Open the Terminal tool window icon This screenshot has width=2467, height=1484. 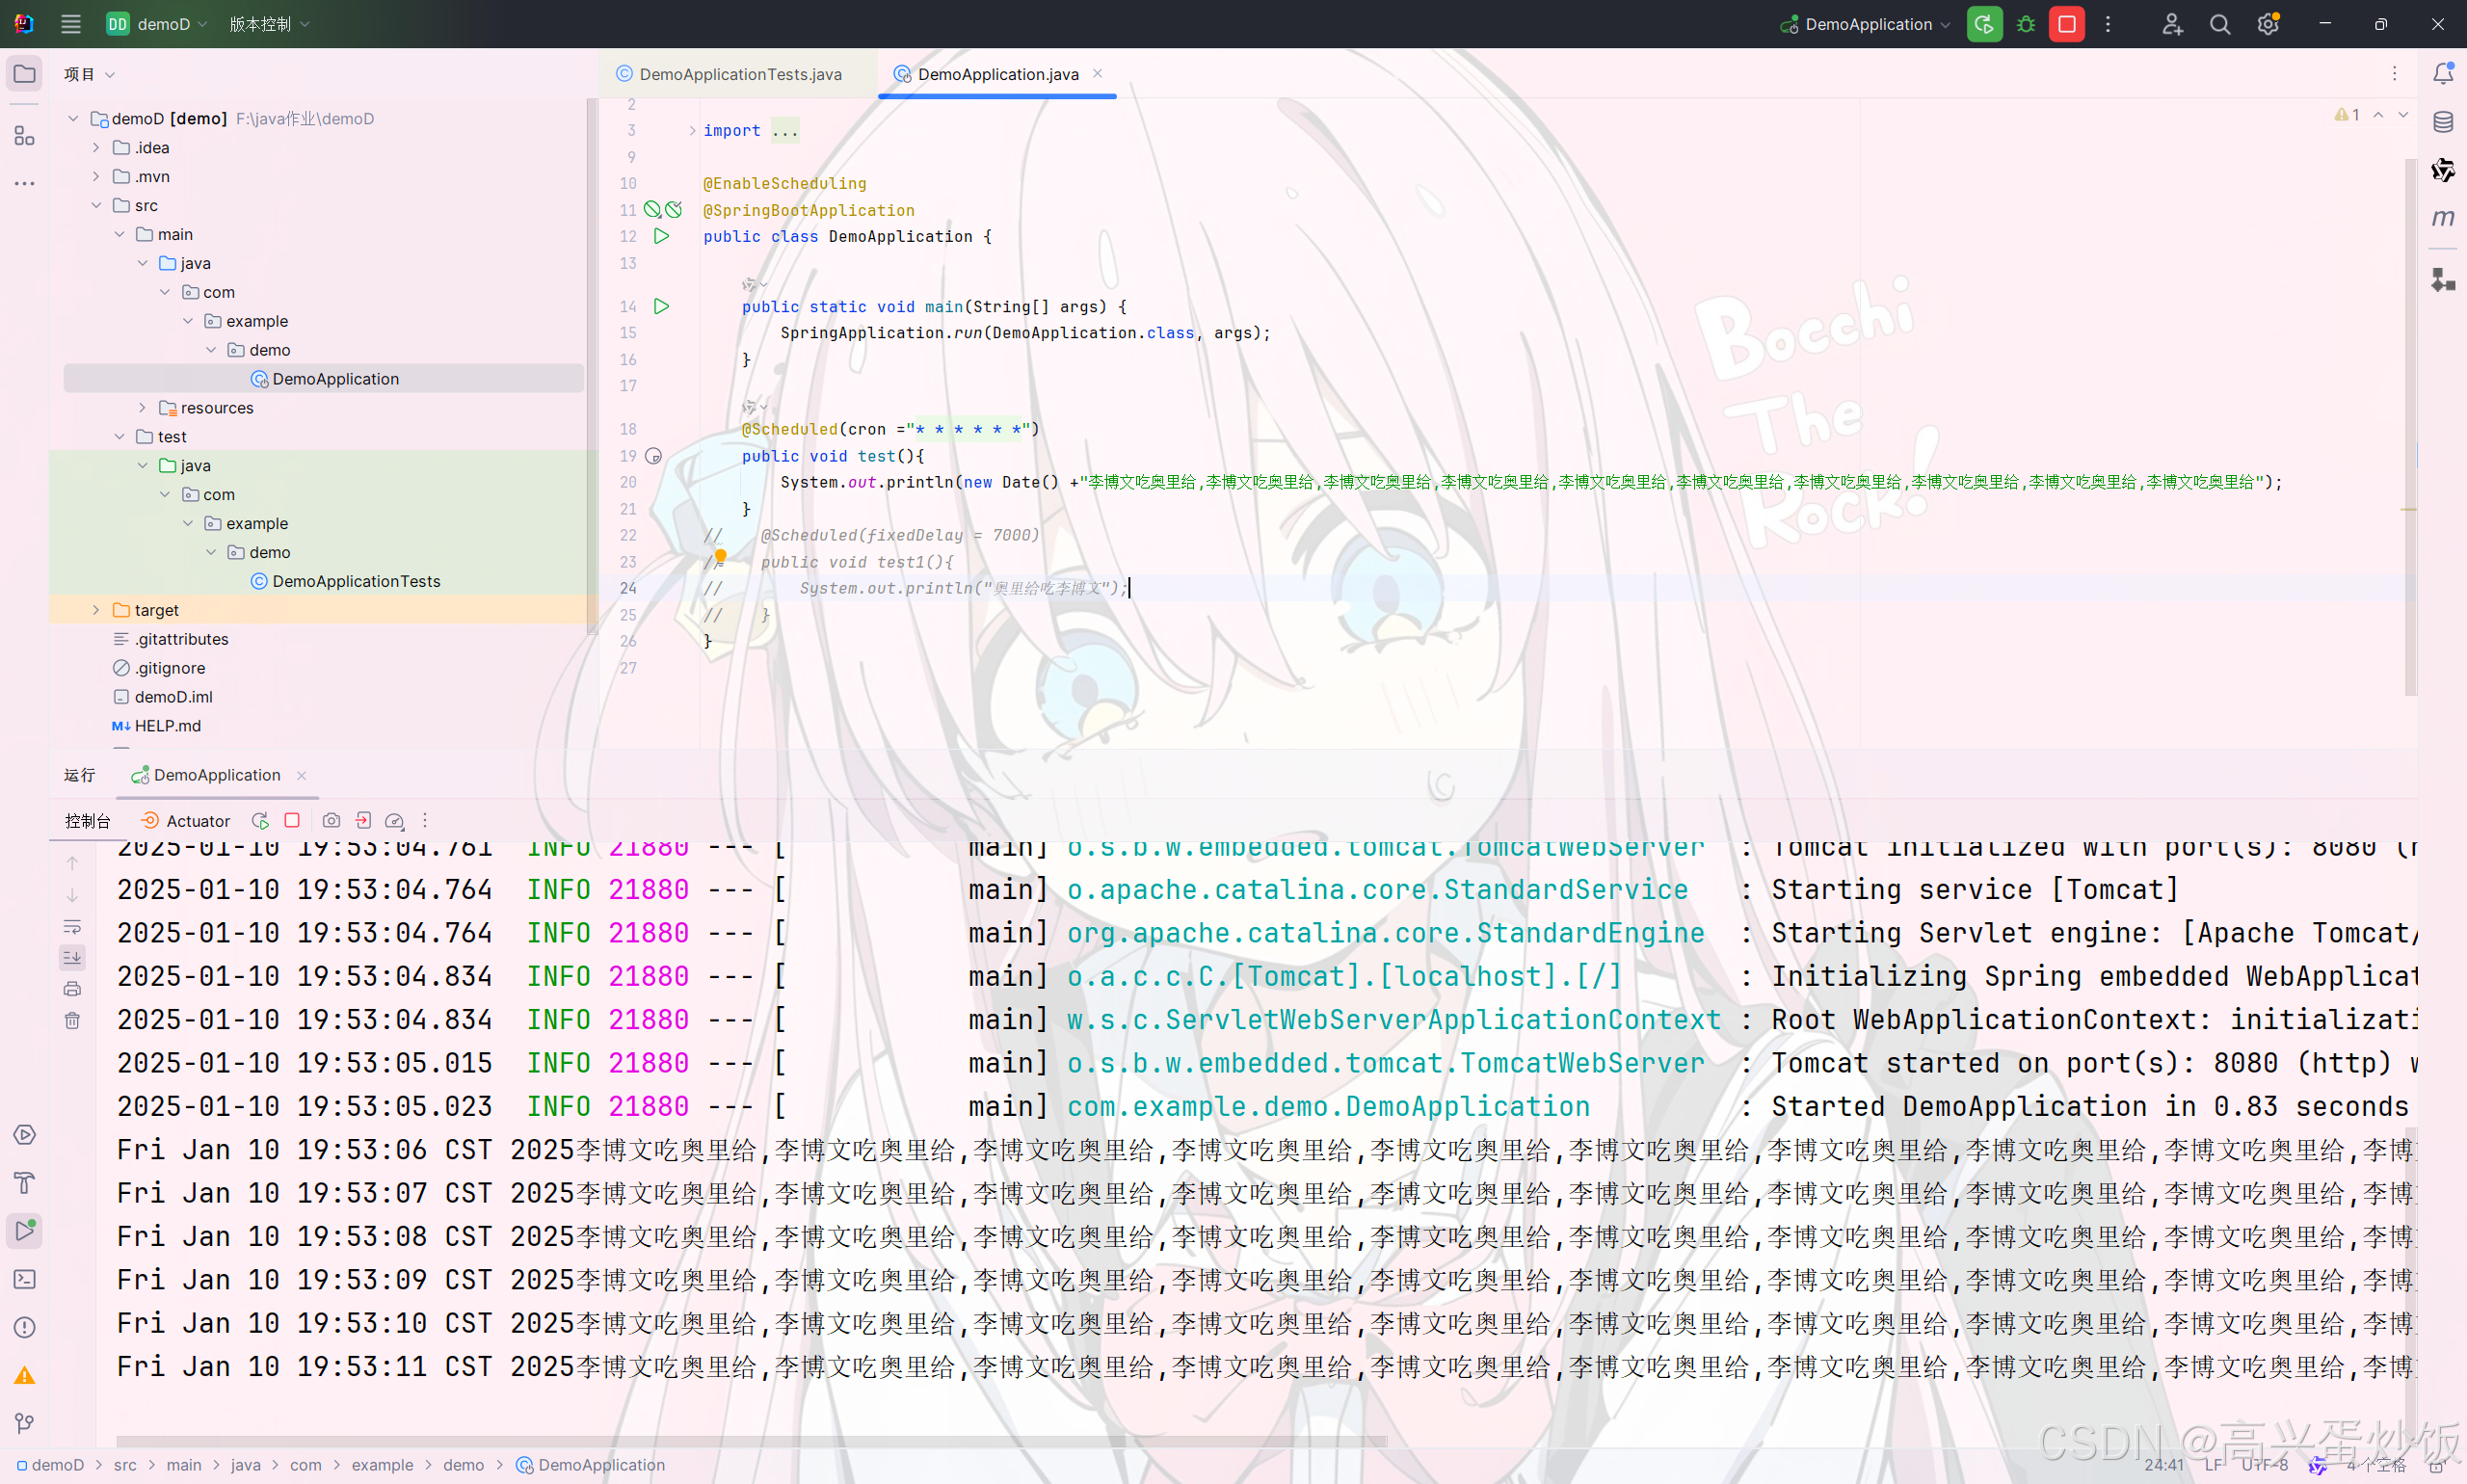(x=24, y=1279)
